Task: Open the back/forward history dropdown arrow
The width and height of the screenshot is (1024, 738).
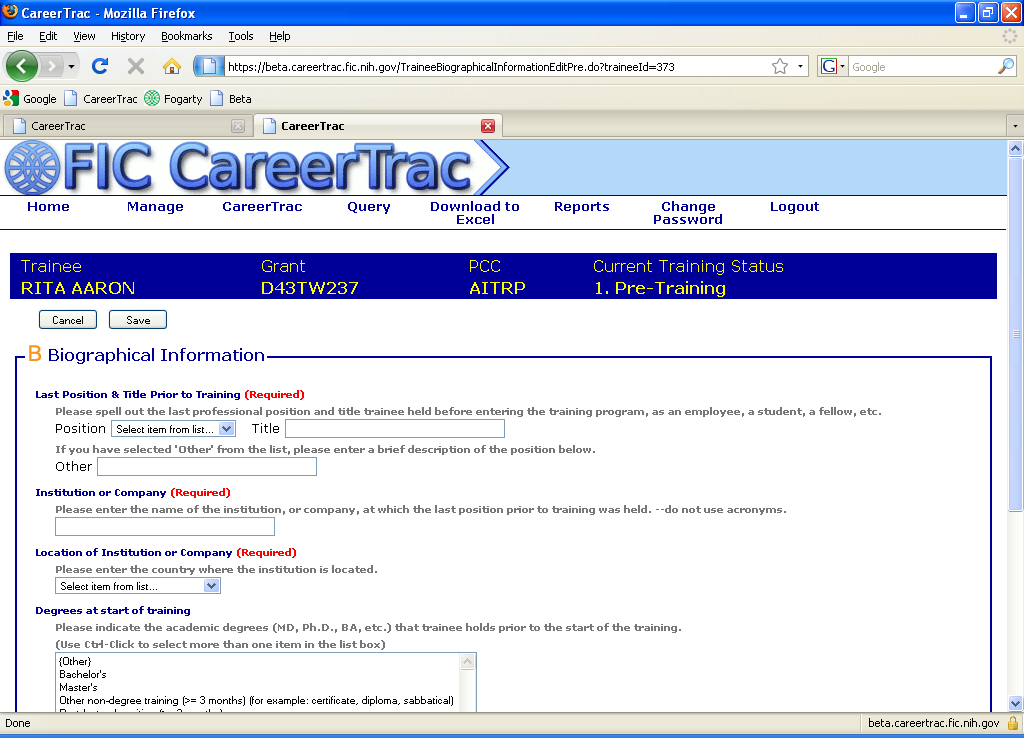Action: point(71,67)
